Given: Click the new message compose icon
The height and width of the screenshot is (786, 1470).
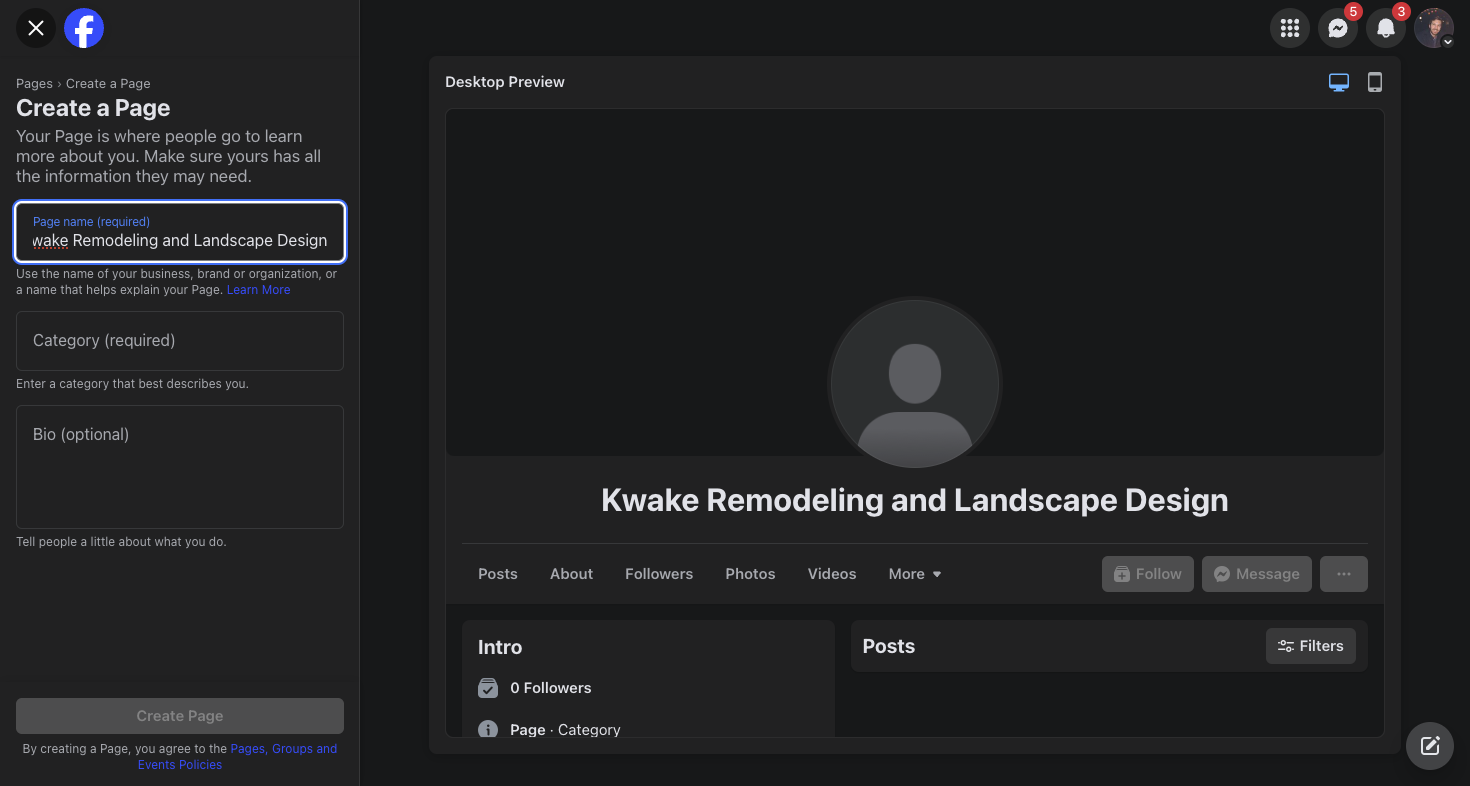Looking at the screenshot, I should [1430, 745].
